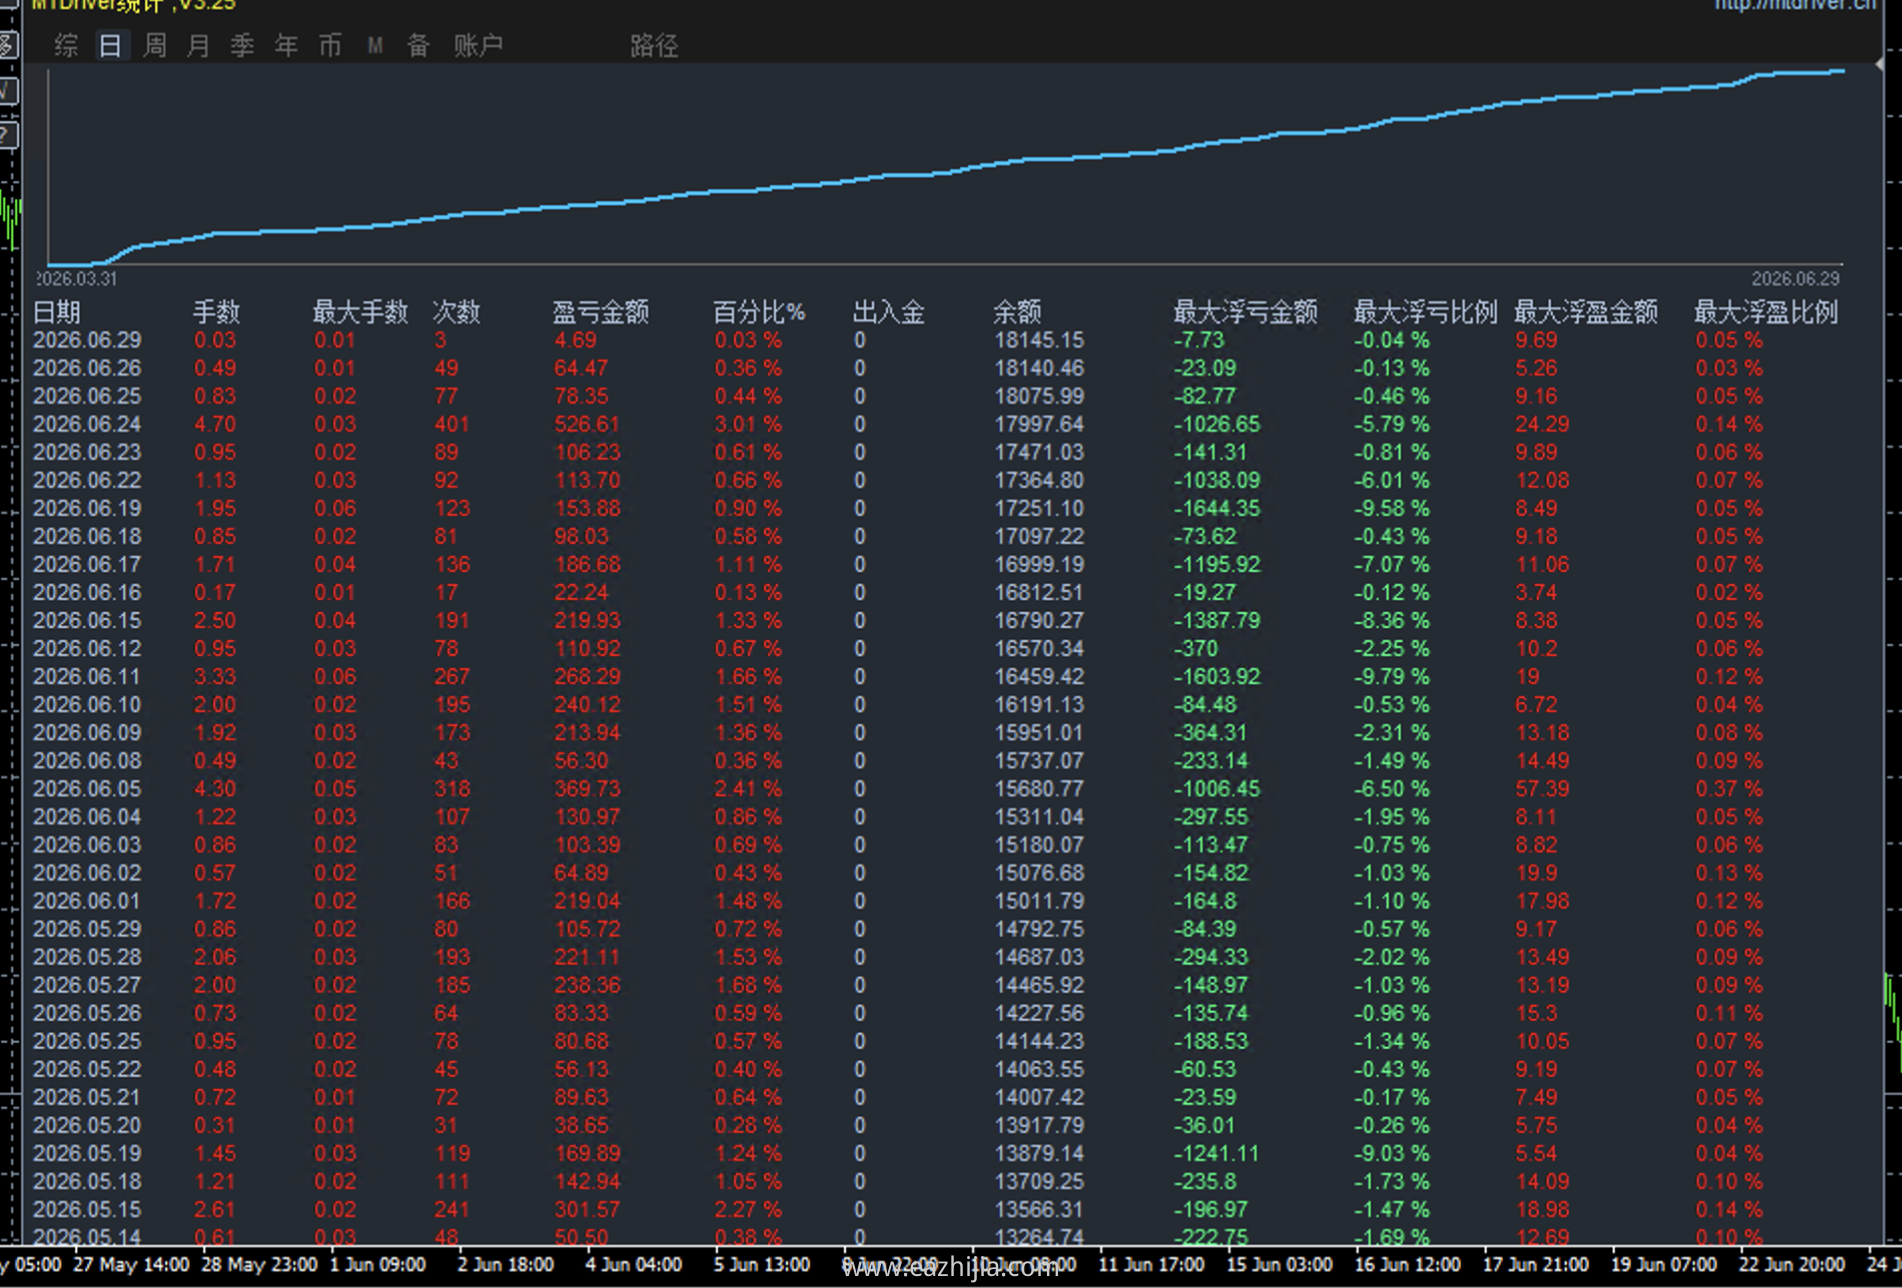Click the floating profit ratio 0.37 %
The height and width of the screenshot is (1288, 1902).
coord(1729,788)
